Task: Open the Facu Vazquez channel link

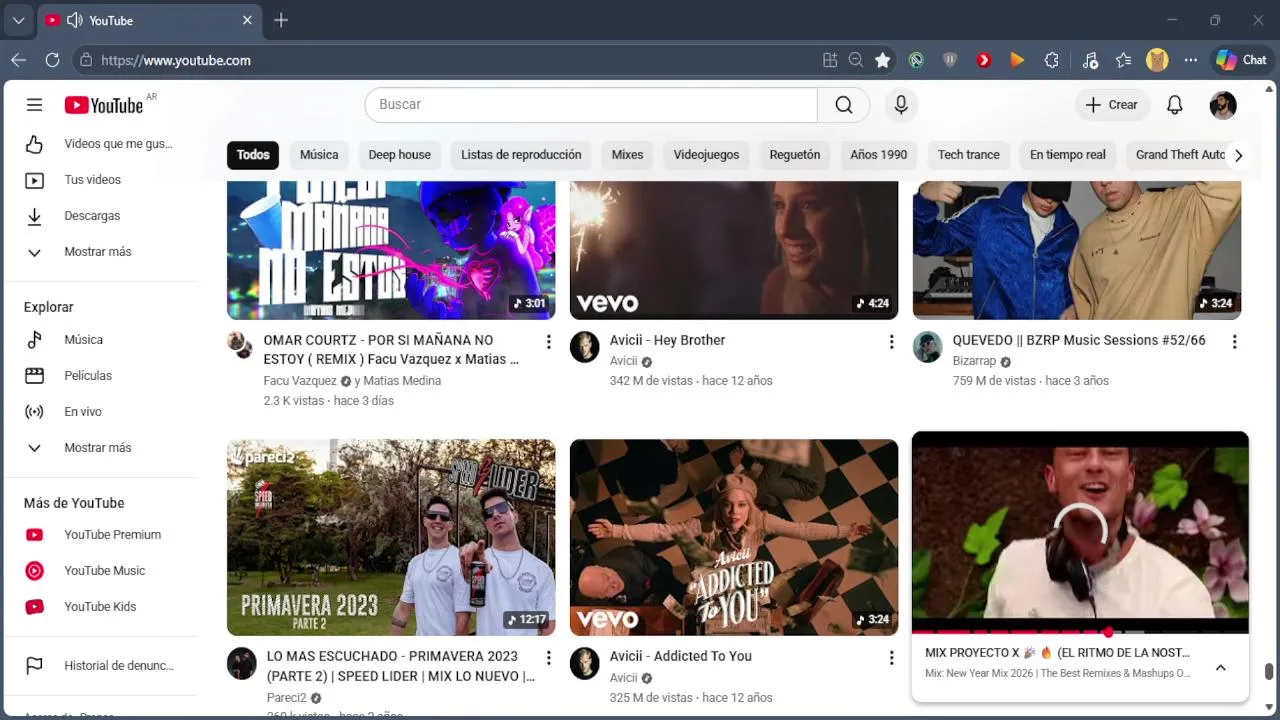Action: click(300, 381)
